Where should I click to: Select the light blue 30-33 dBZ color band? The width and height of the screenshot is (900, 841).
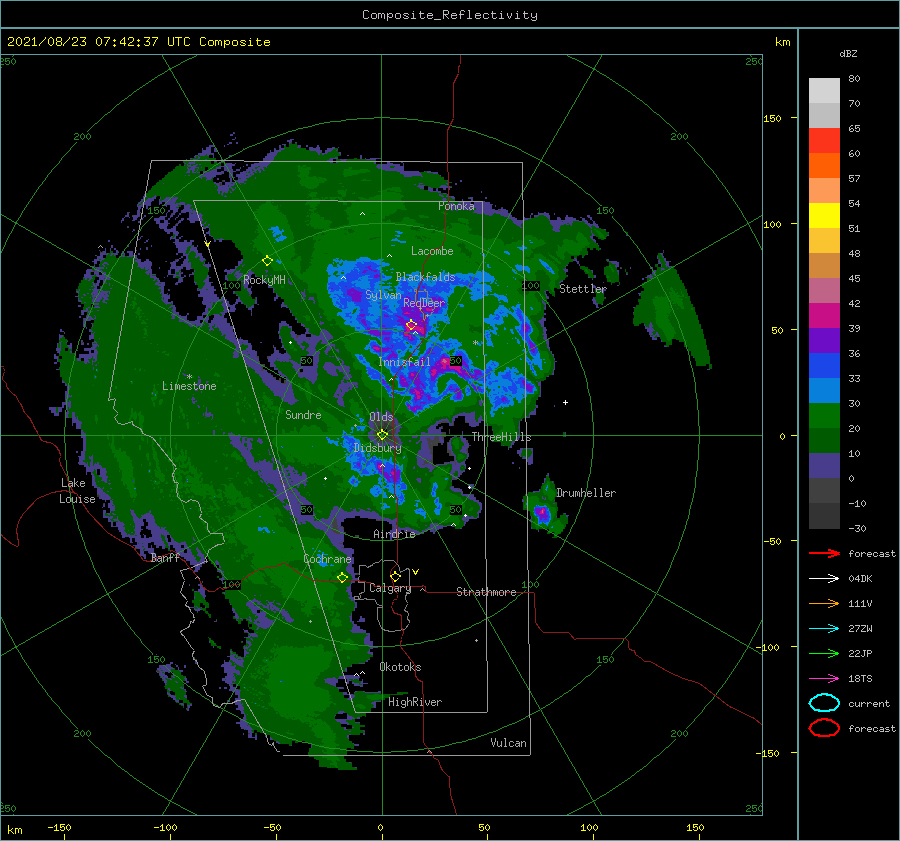coord(824,390)
